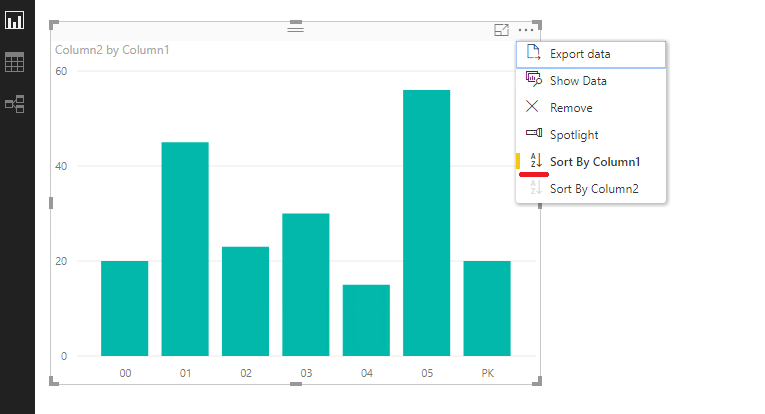
Task: Select the bar for category 01
Action: point(185,249)
